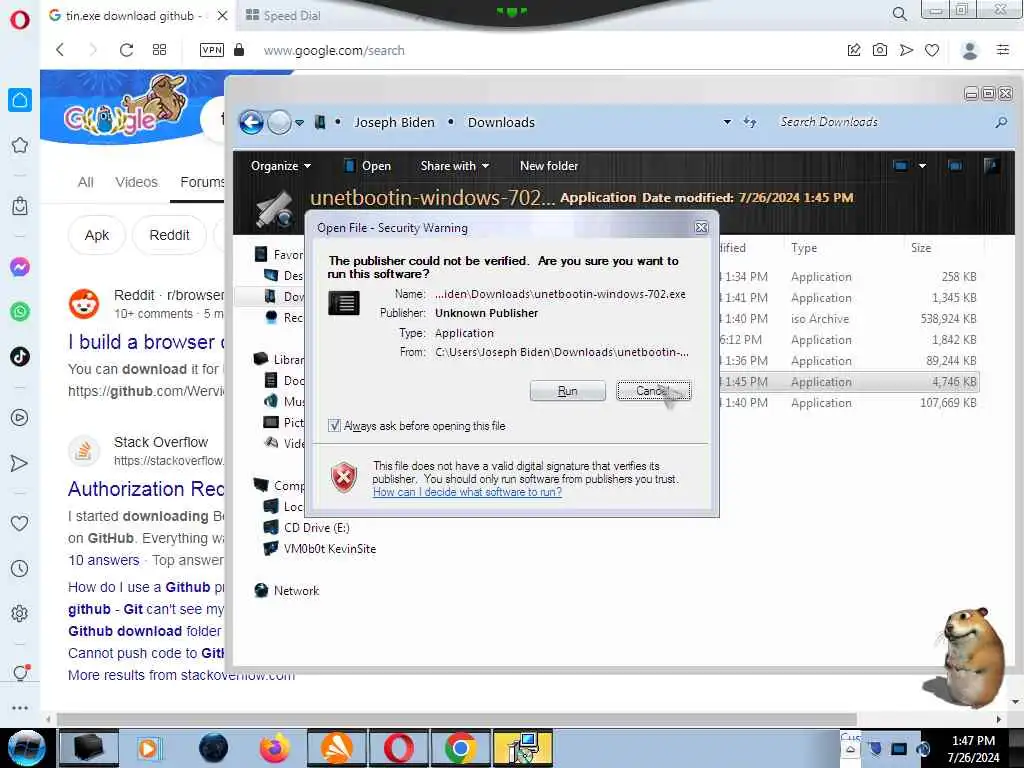The image size is (1024, 768).
Task: Click the three dots at sidebar bottom
Action: tap(20, 708)
